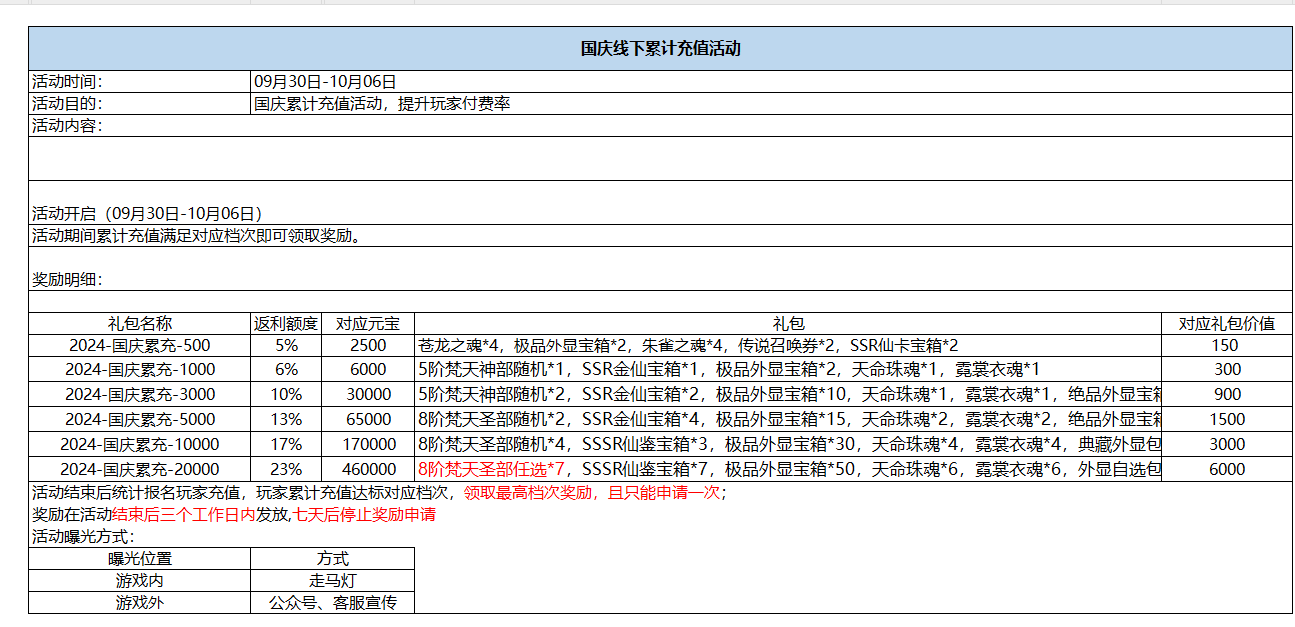Screen dimensions: 1295x627
Task: Select cell 2024-国庆累充-500
Action: [139, 345]
